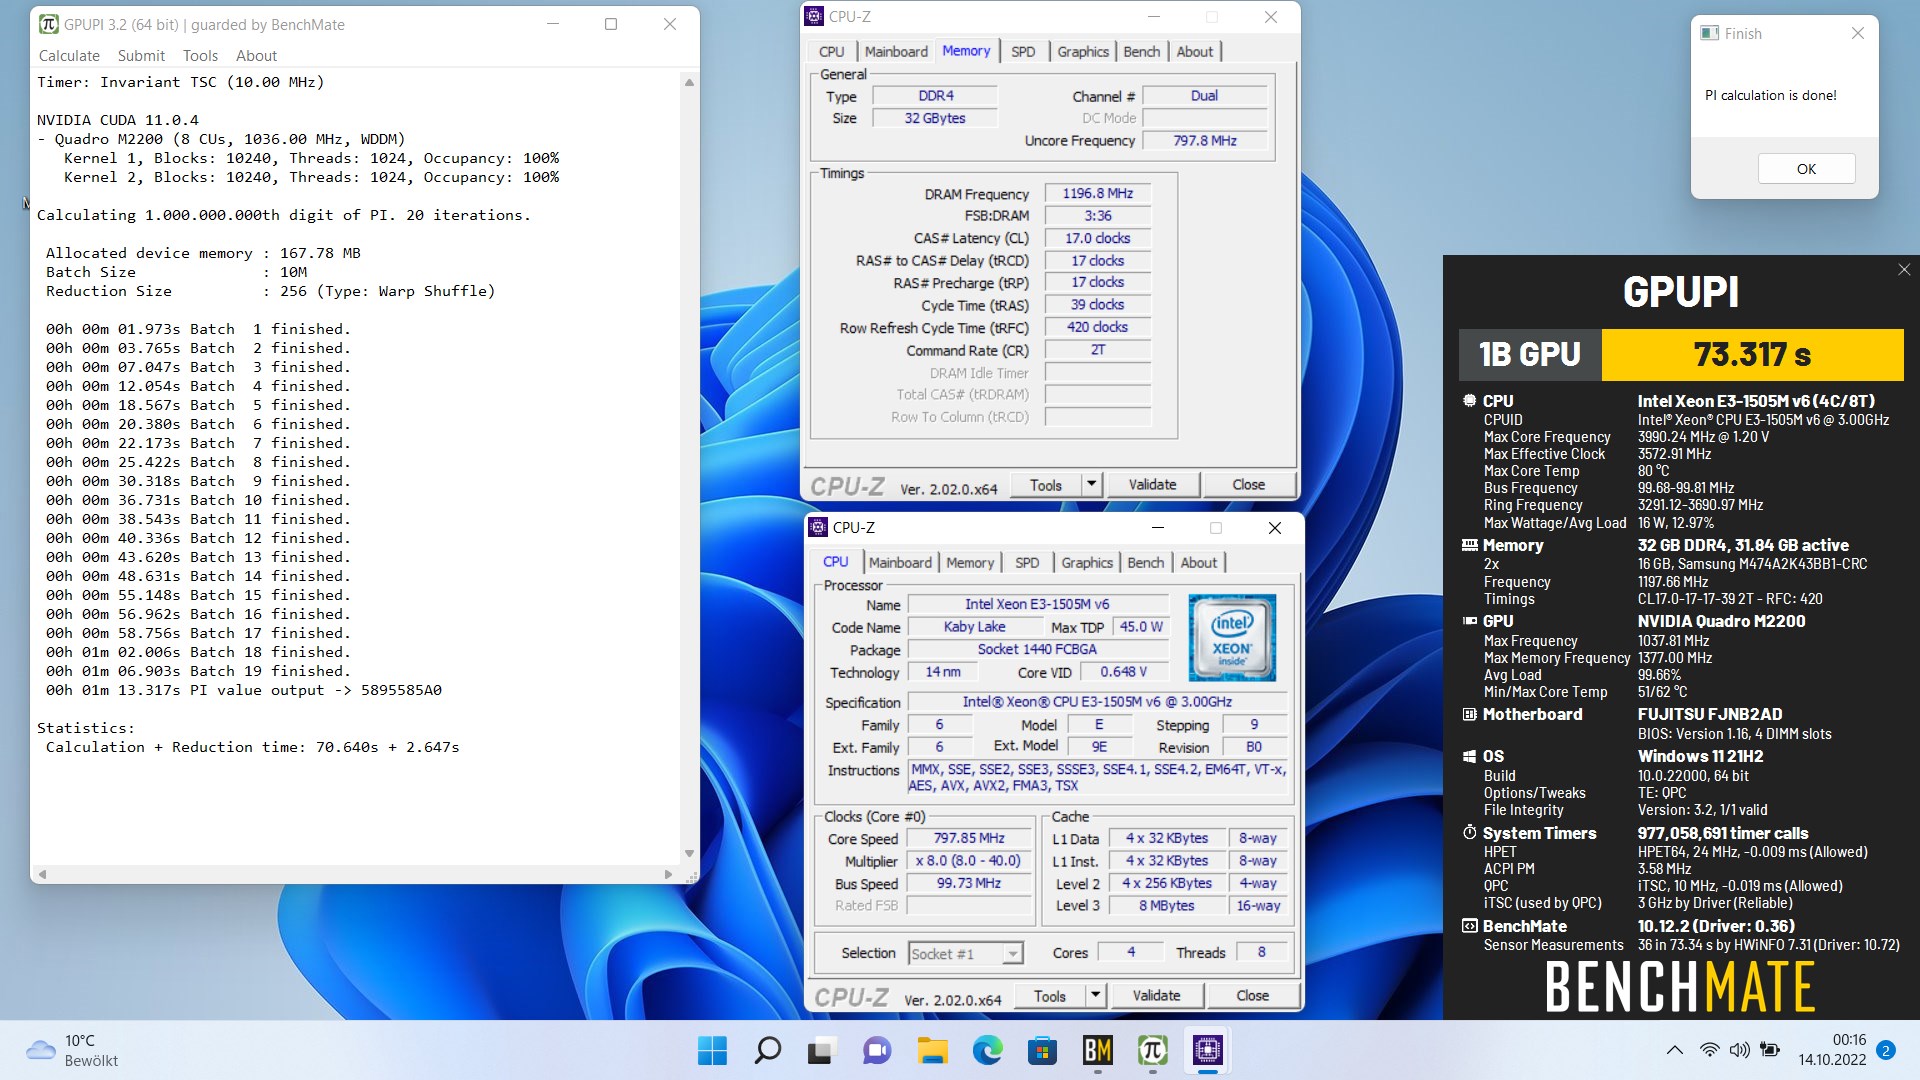Open File Explorer from taskbar

coord(932,1050)
